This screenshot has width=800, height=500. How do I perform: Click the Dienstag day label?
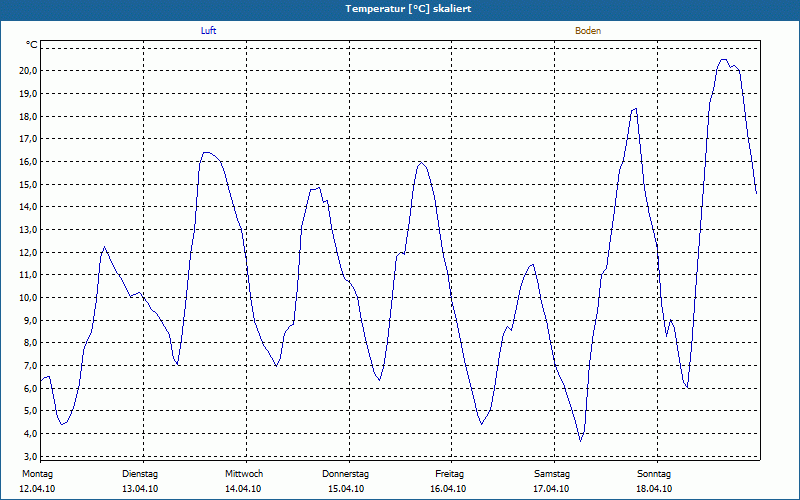[x=140, y=474]
